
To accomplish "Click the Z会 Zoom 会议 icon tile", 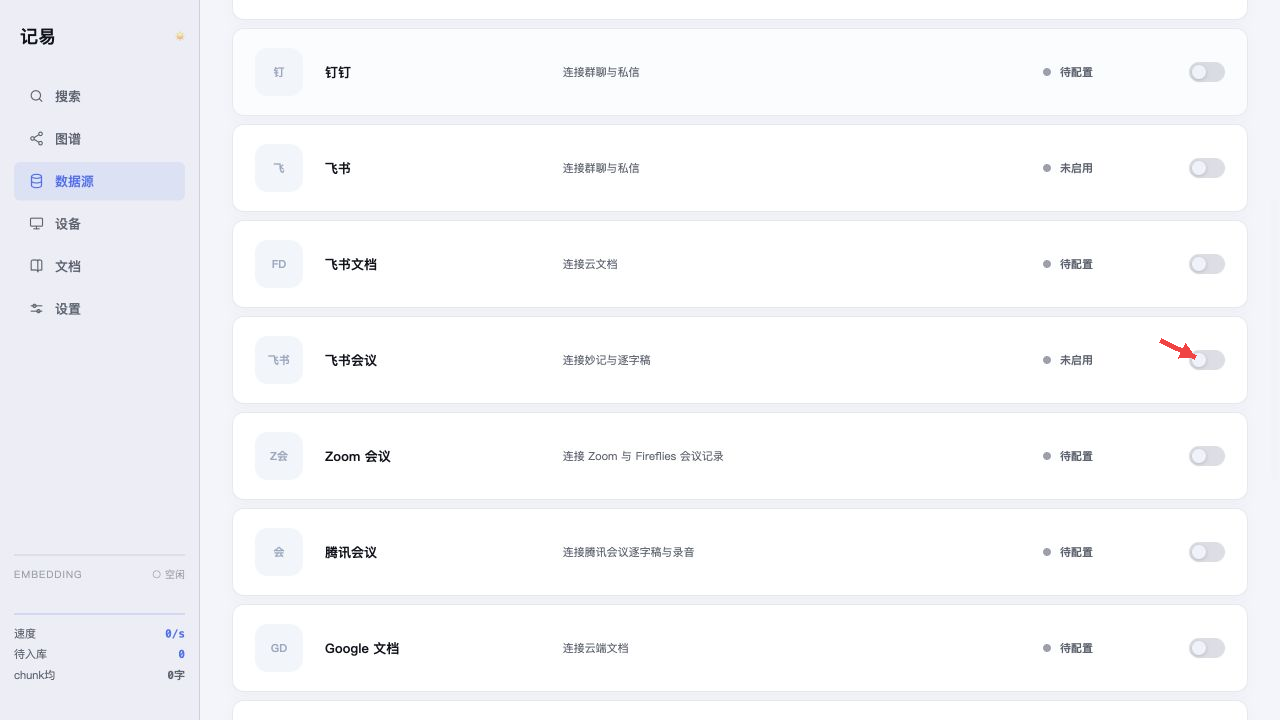I will pyautogui.click(x=279, y=456).
